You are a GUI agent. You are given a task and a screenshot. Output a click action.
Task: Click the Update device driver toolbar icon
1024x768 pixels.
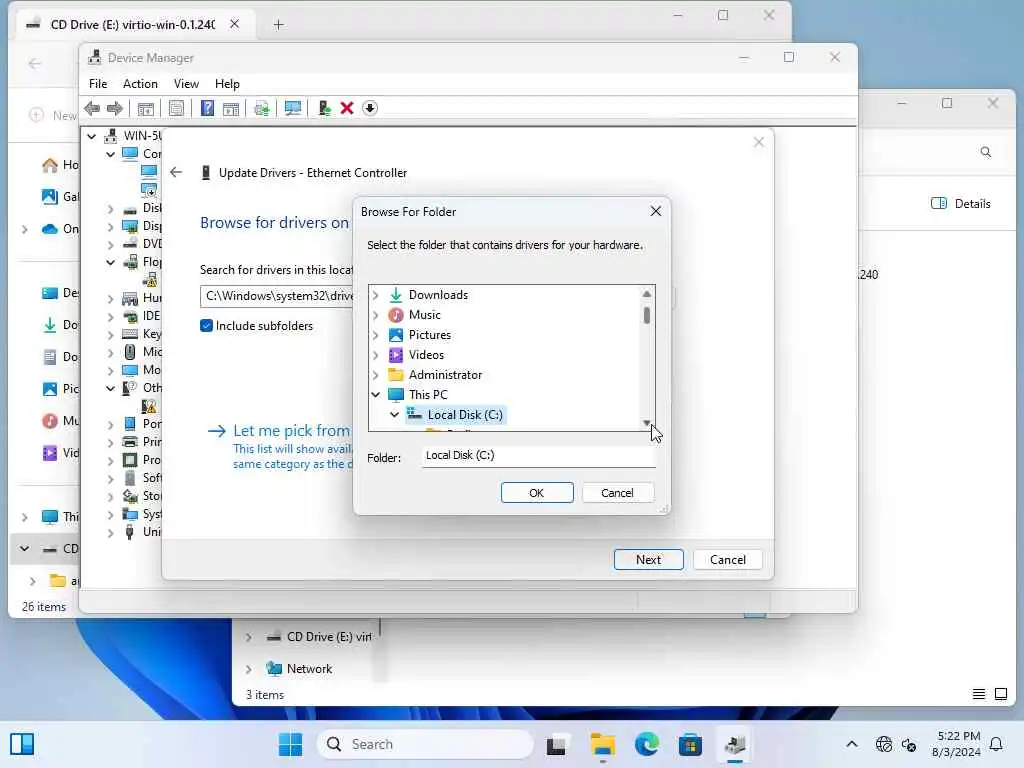tap(325, 108)
